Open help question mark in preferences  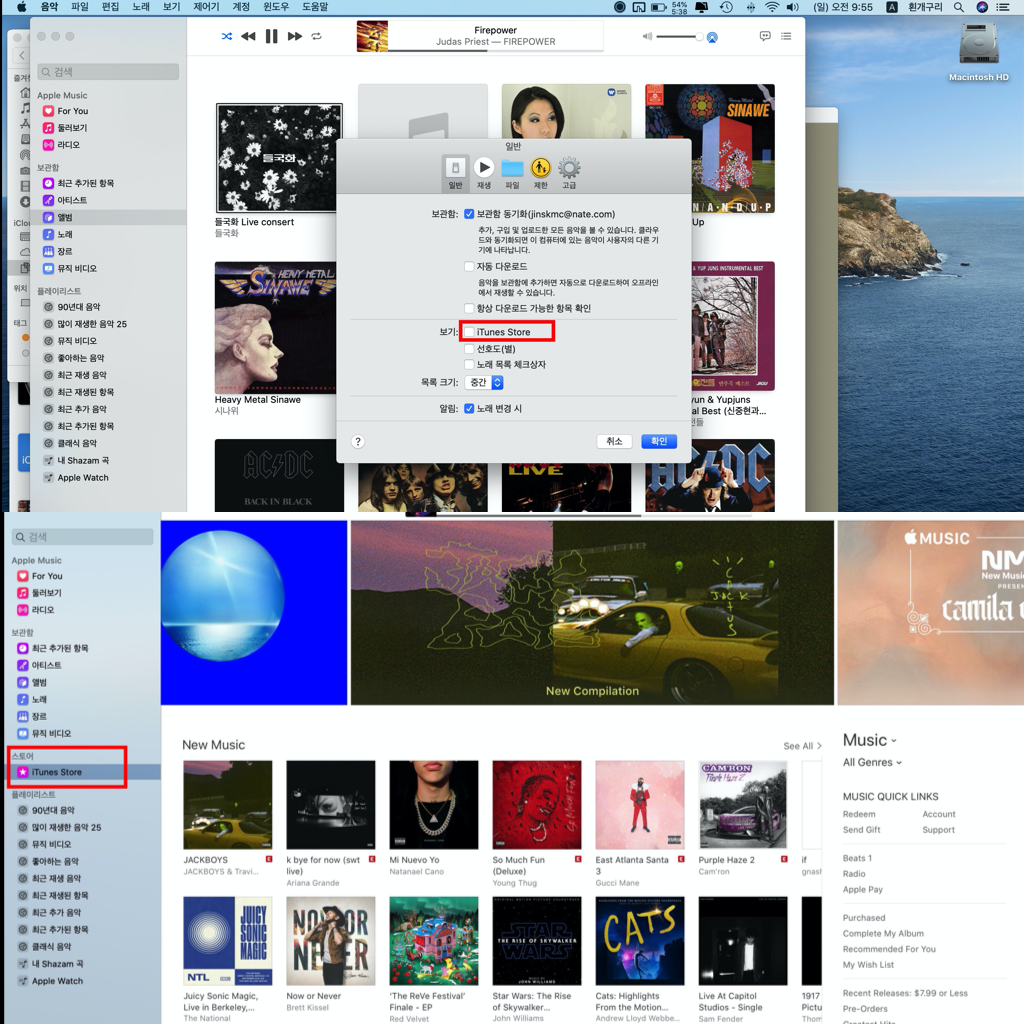tap(357, 441)
